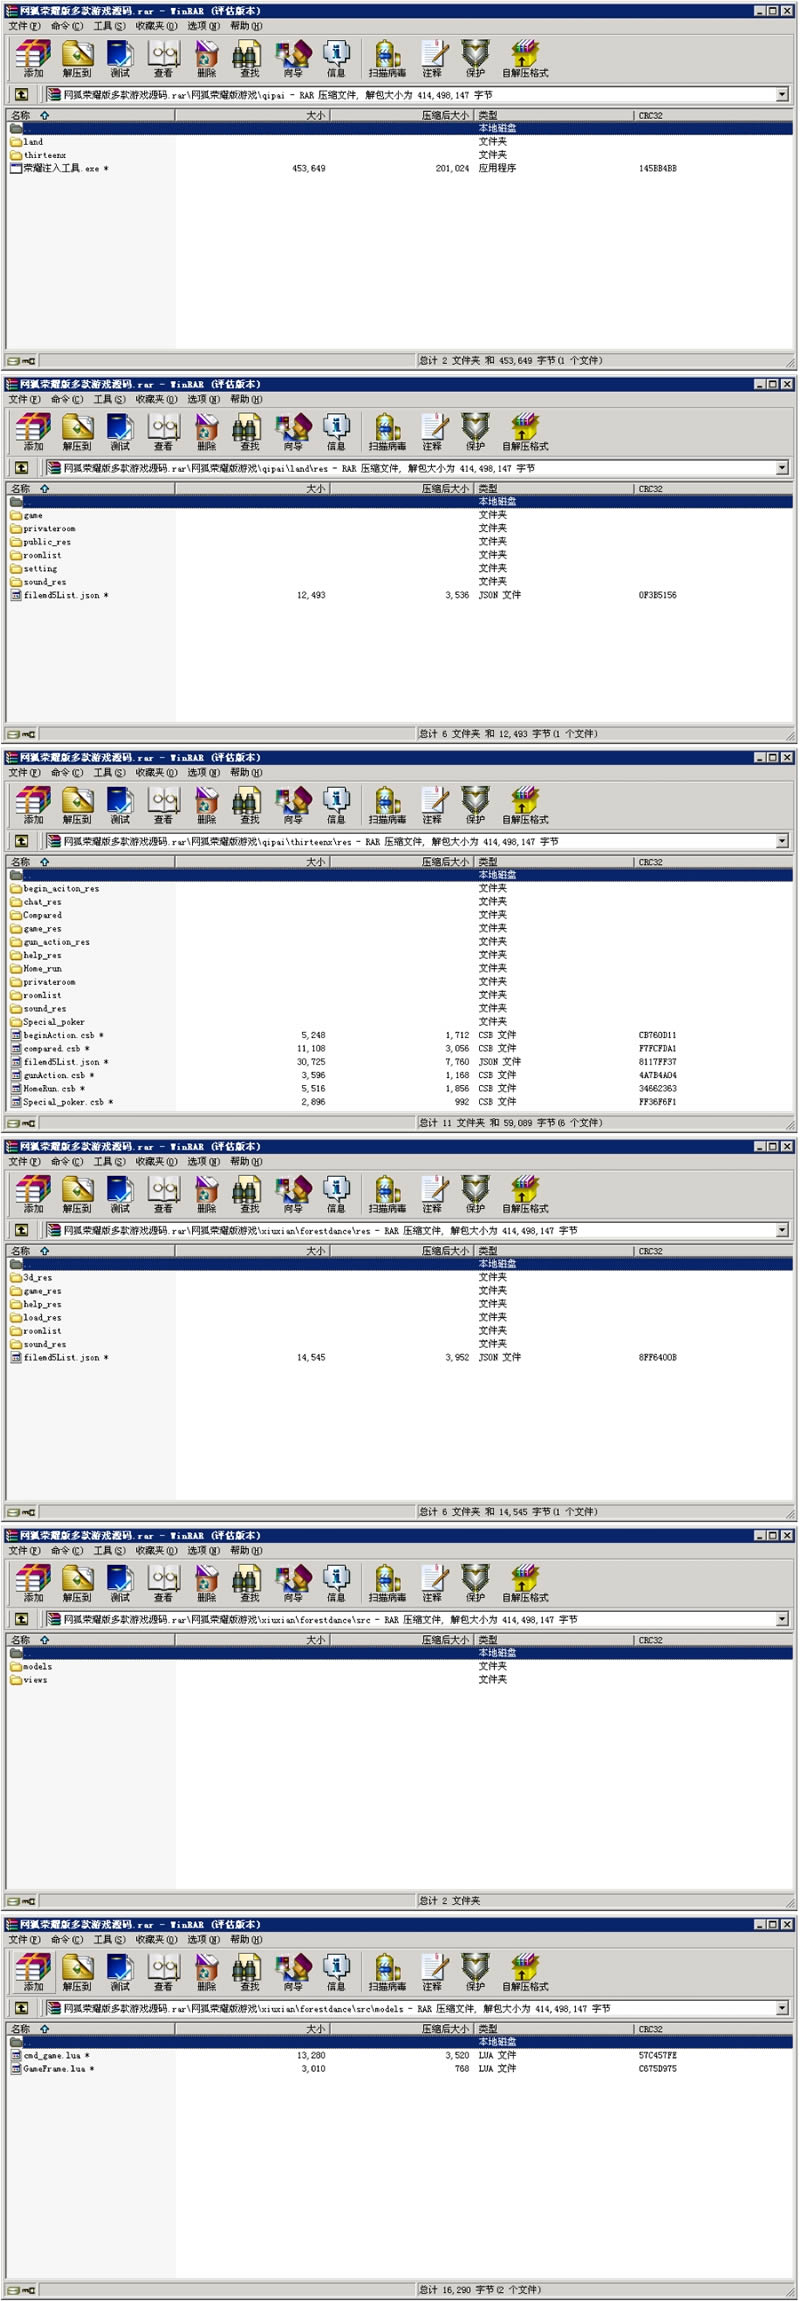Click 查找 (Find) binoculars in the forestdance\res window
800x2301 pixels.
(249, 1194)
